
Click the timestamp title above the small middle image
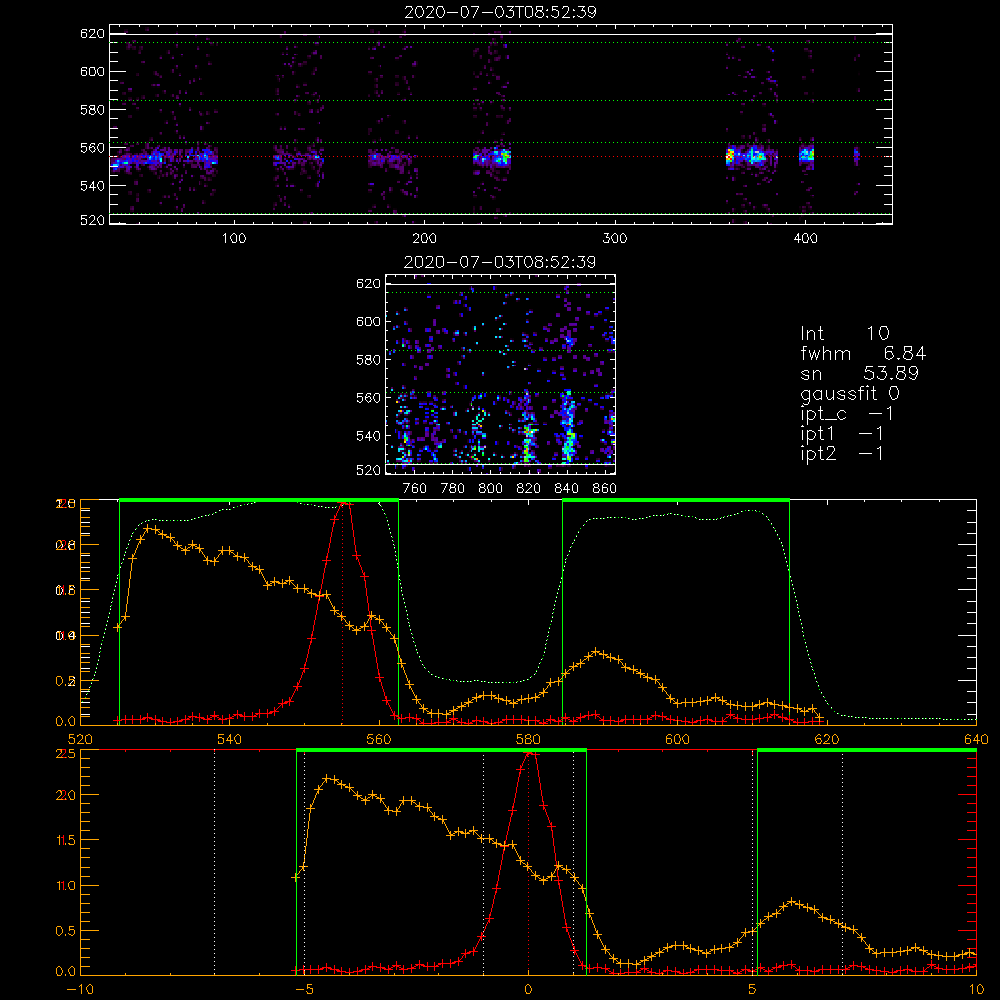[x=500, y=262]
